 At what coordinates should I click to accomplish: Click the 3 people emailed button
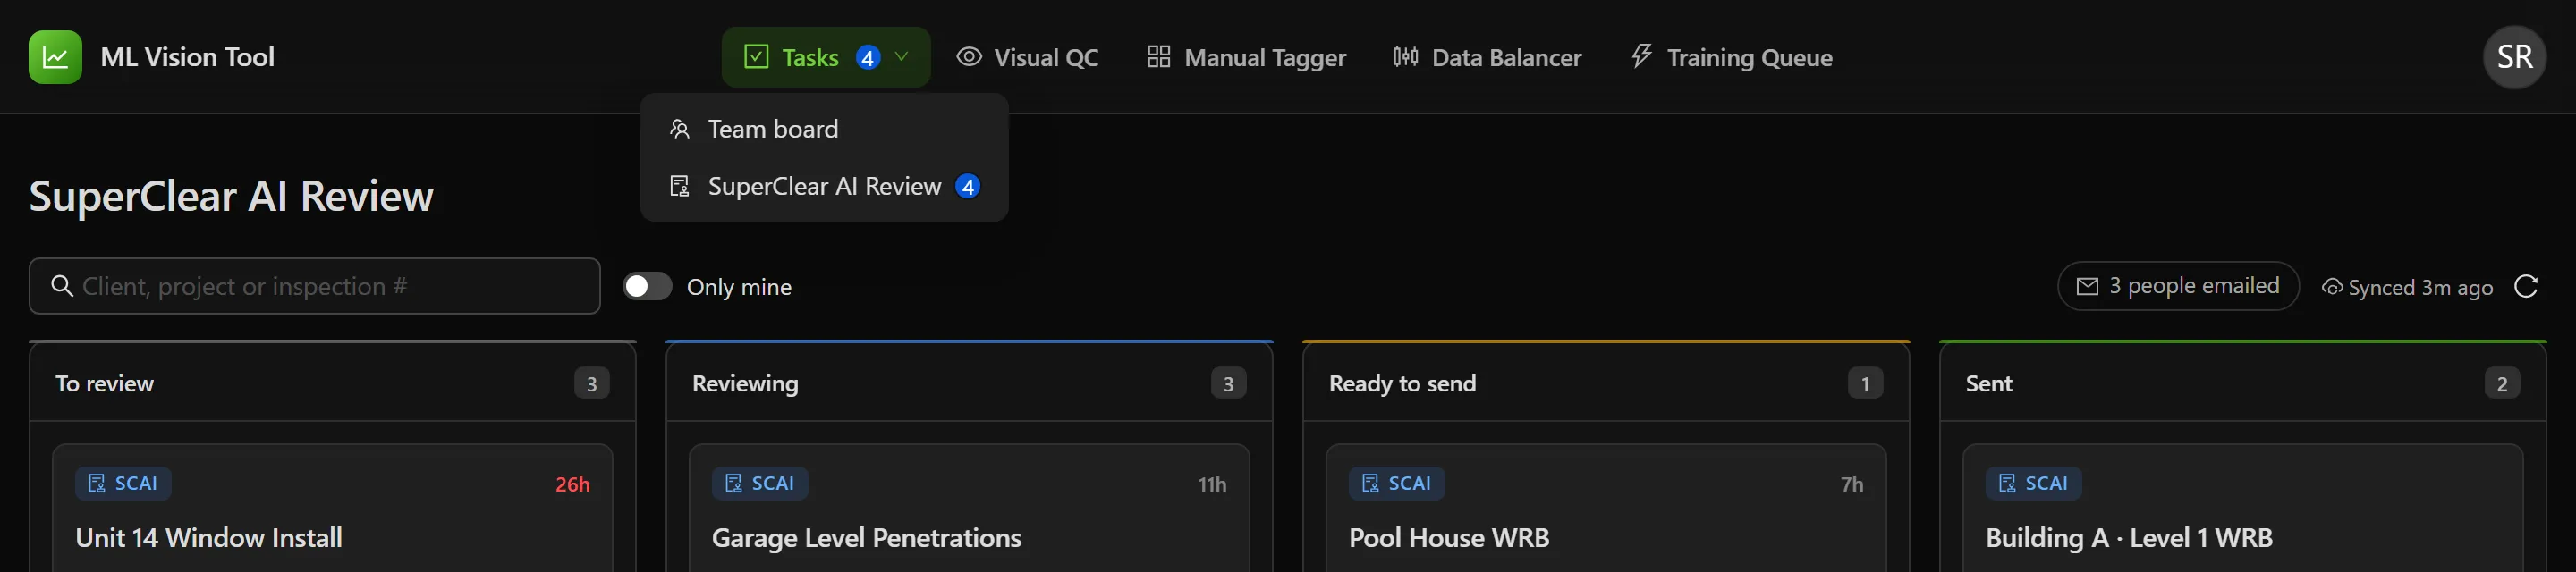(2178, 286)
